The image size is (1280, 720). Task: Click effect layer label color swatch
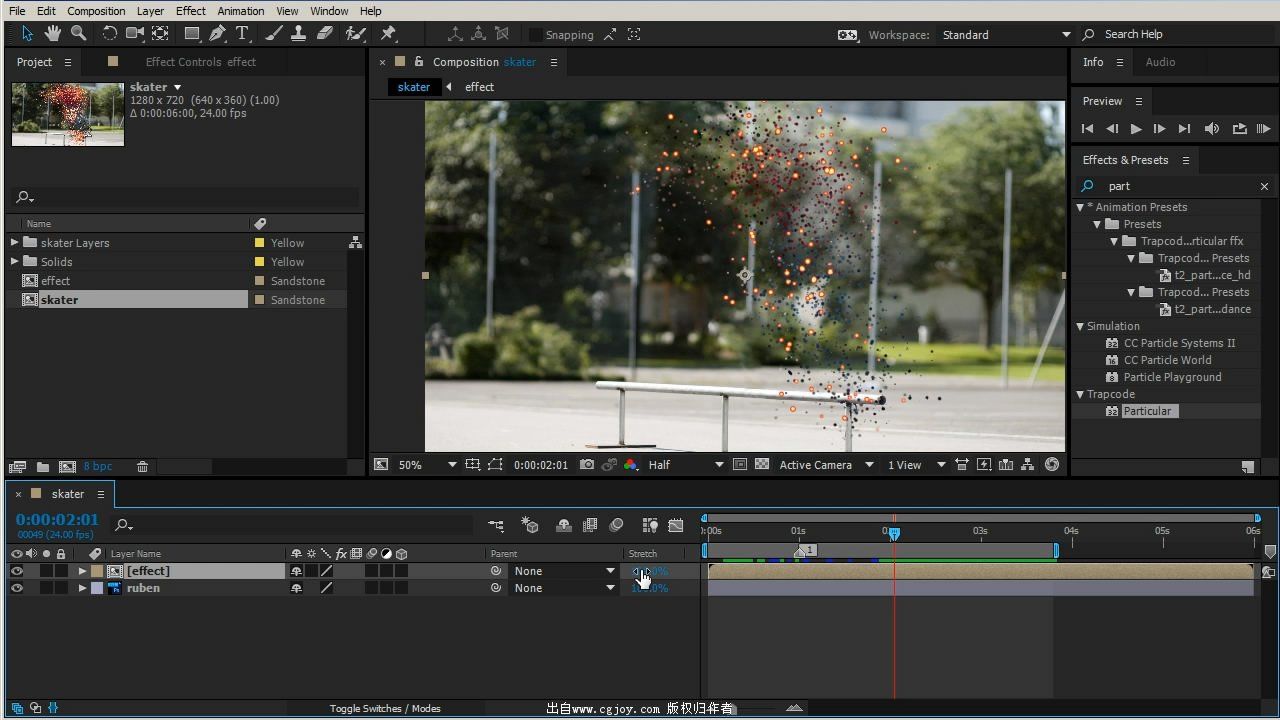(97, 571)
